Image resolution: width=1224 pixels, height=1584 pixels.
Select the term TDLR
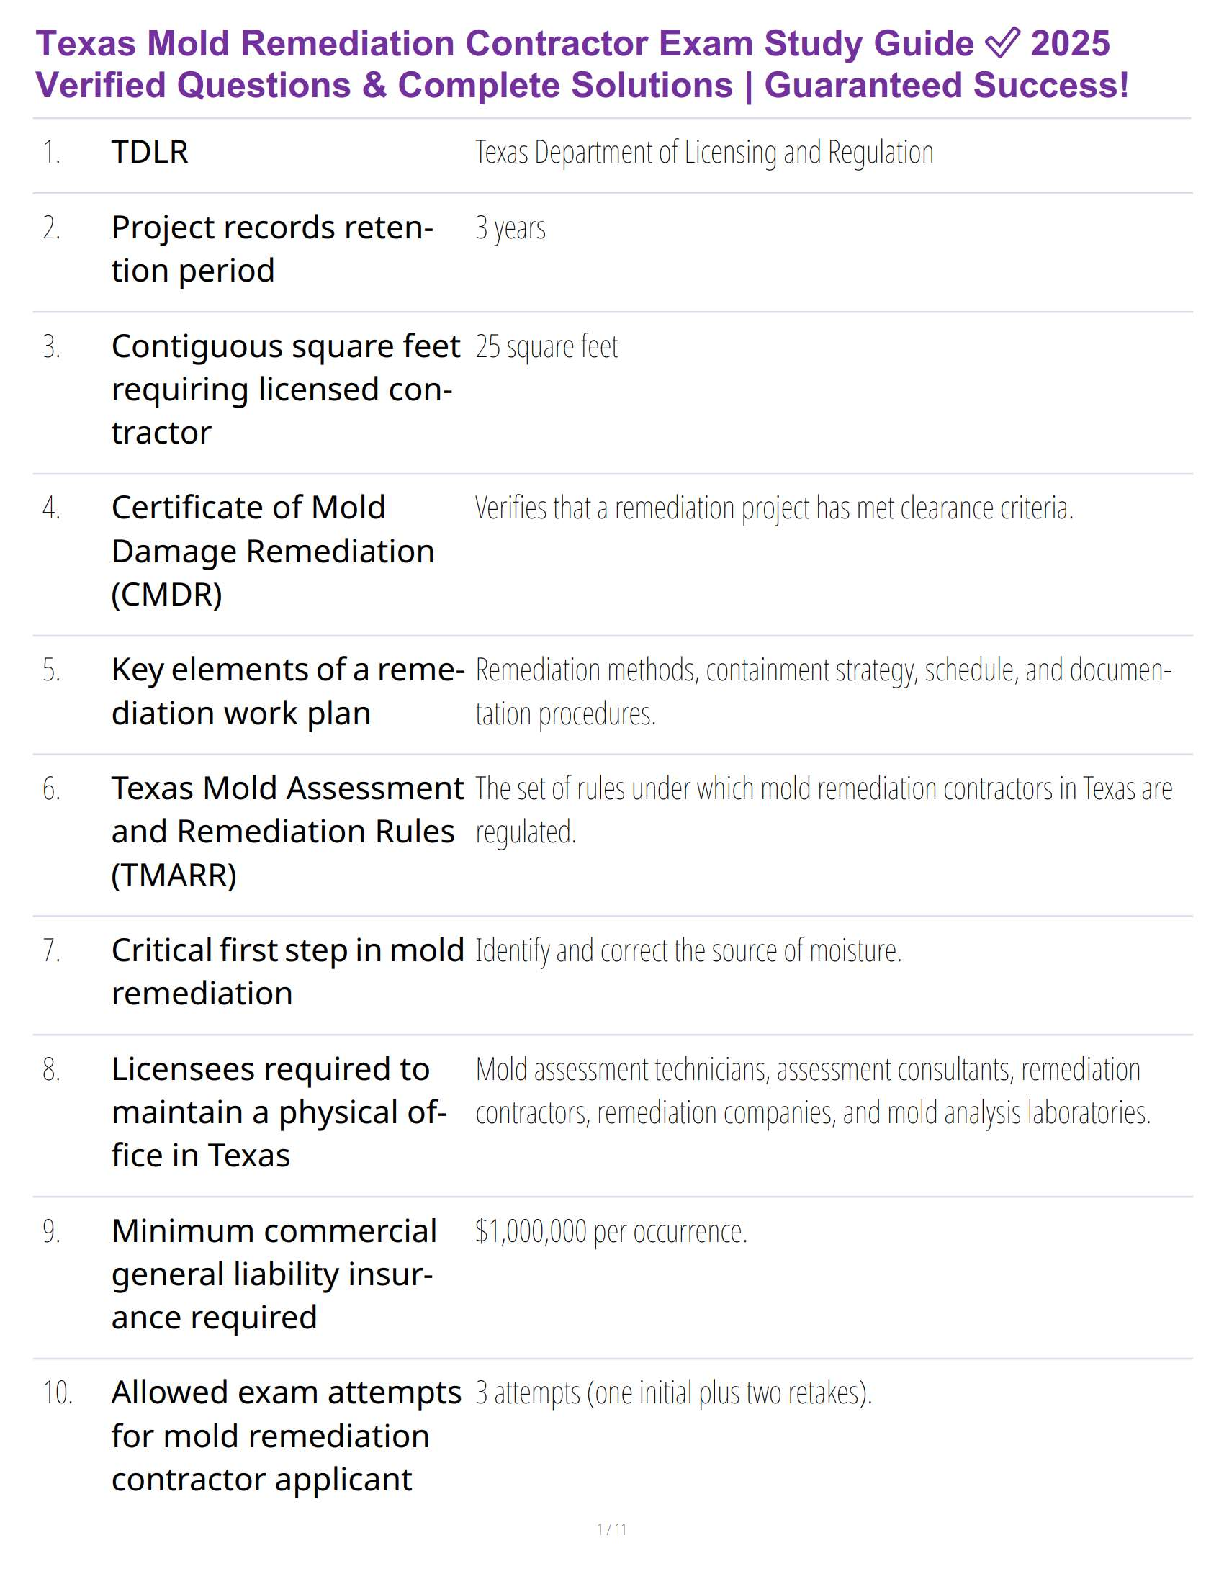tap(150, 152)
